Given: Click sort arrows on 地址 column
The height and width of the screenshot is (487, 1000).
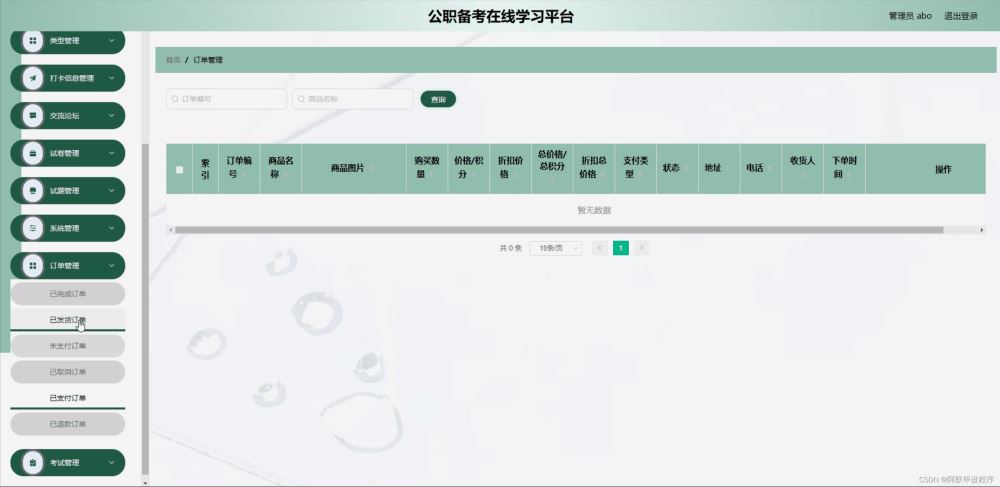Looking at the screenshot, I should pos(726,169).
